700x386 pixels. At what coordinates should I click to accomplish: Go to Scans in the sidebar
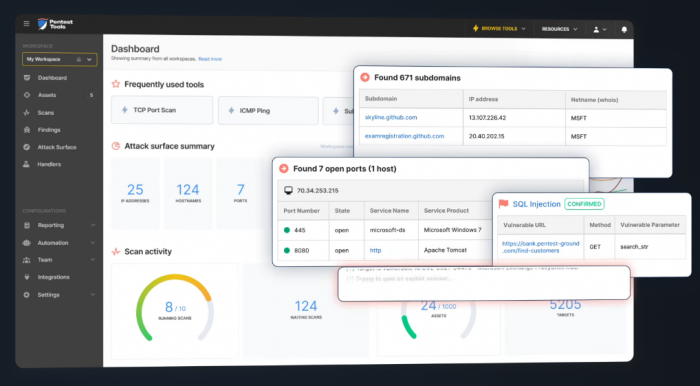46,113
